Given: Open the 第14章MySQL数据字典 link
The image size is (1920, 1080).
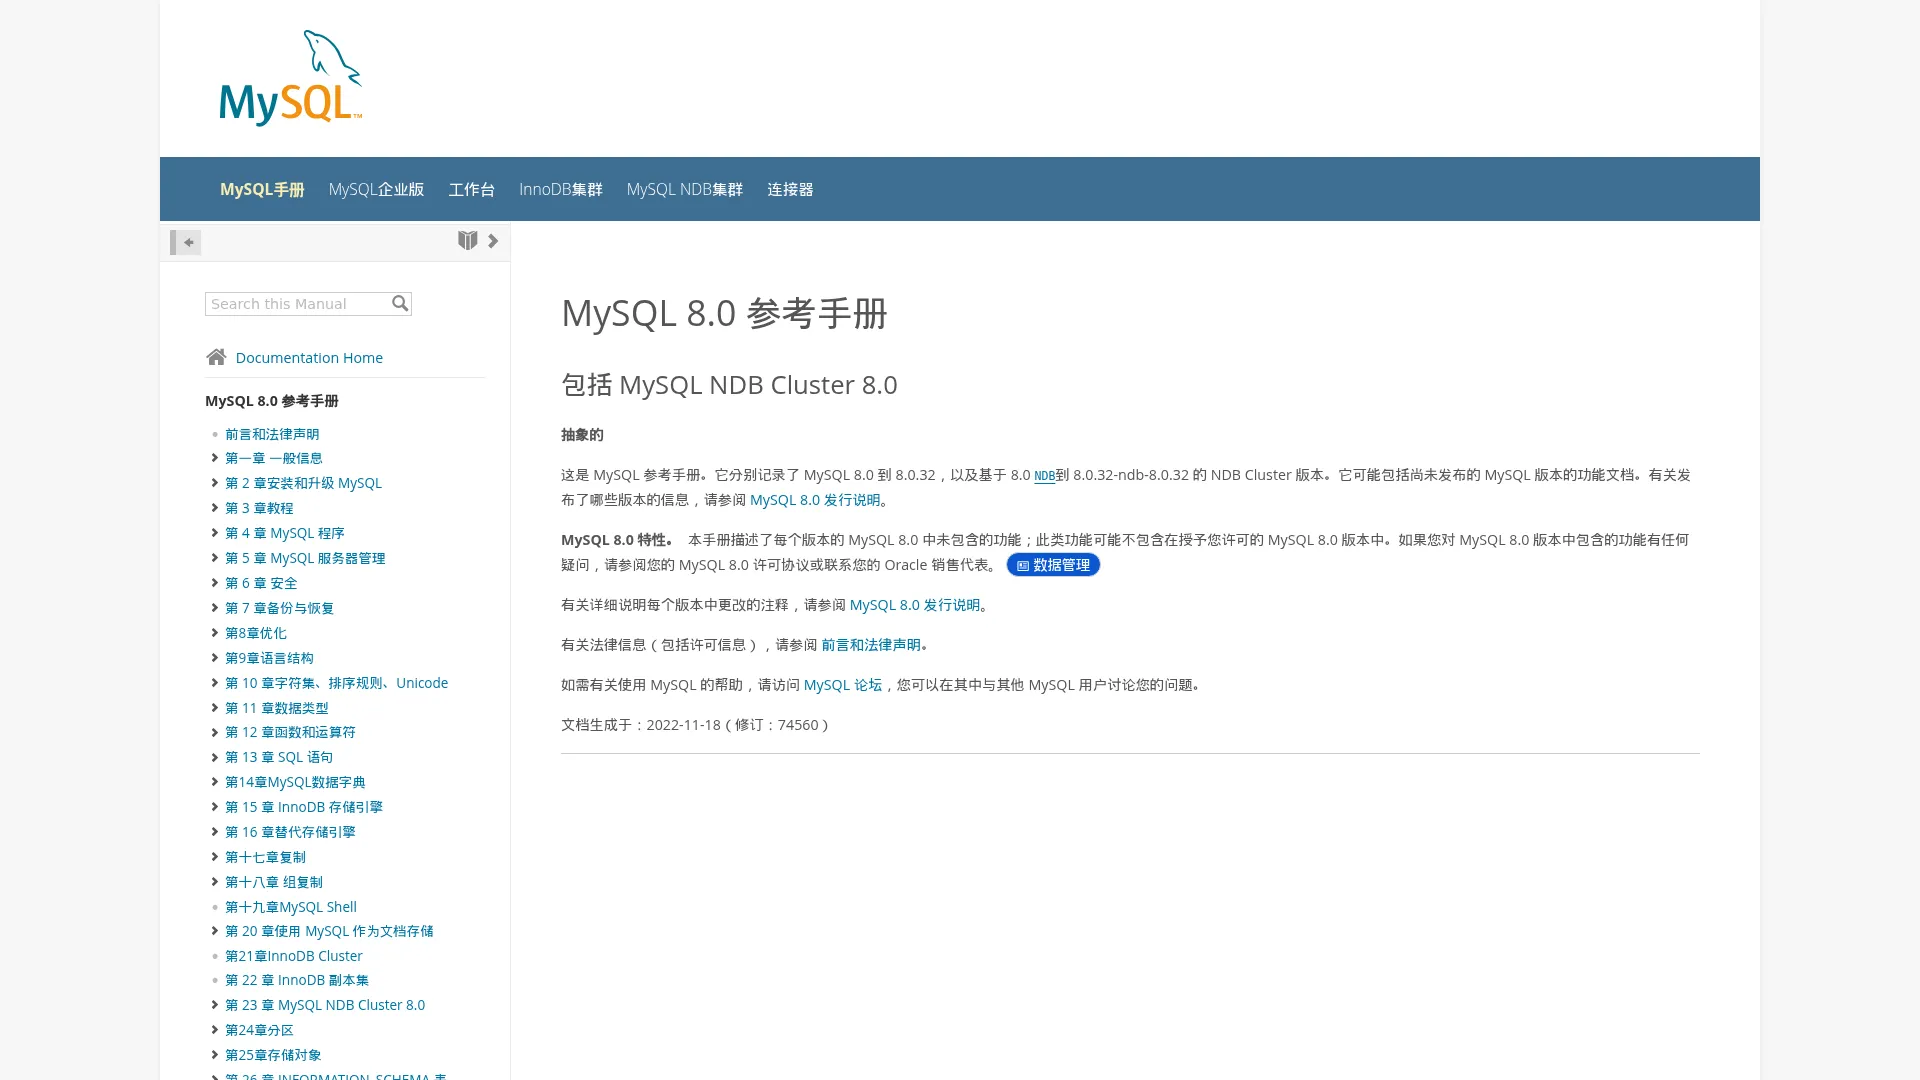Looking at the screenshot, I should tap(295, 782).
